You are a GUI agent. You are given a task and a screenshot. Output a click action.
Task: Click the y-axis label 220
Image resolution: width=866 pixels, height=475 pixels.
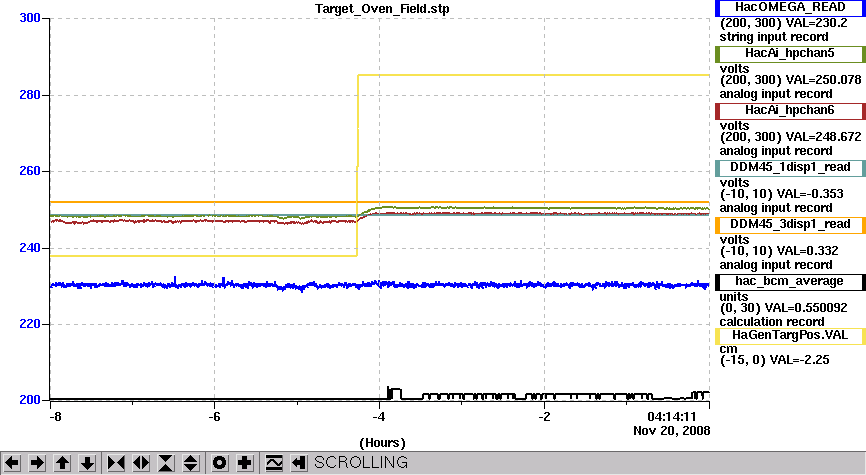click(x=30, y=324)
